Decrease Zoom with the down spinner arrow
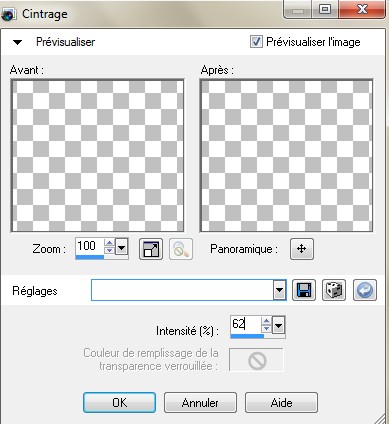The height and width of the screenshot is (424, 389). pos(109,251)
